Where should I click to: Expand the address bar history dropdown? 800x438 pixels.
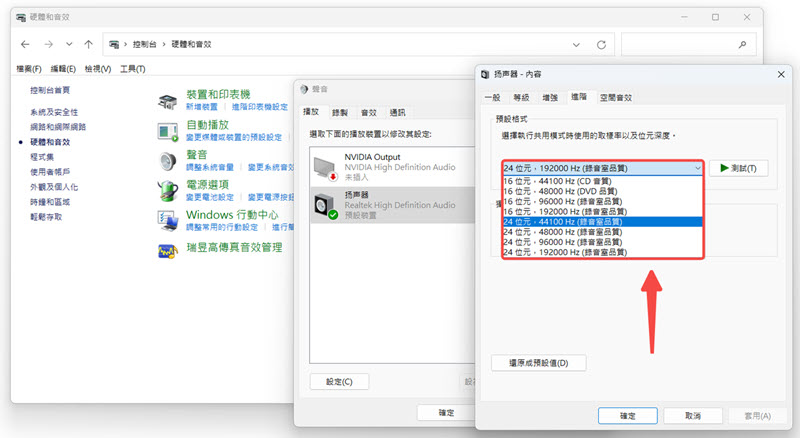(577, 45)
